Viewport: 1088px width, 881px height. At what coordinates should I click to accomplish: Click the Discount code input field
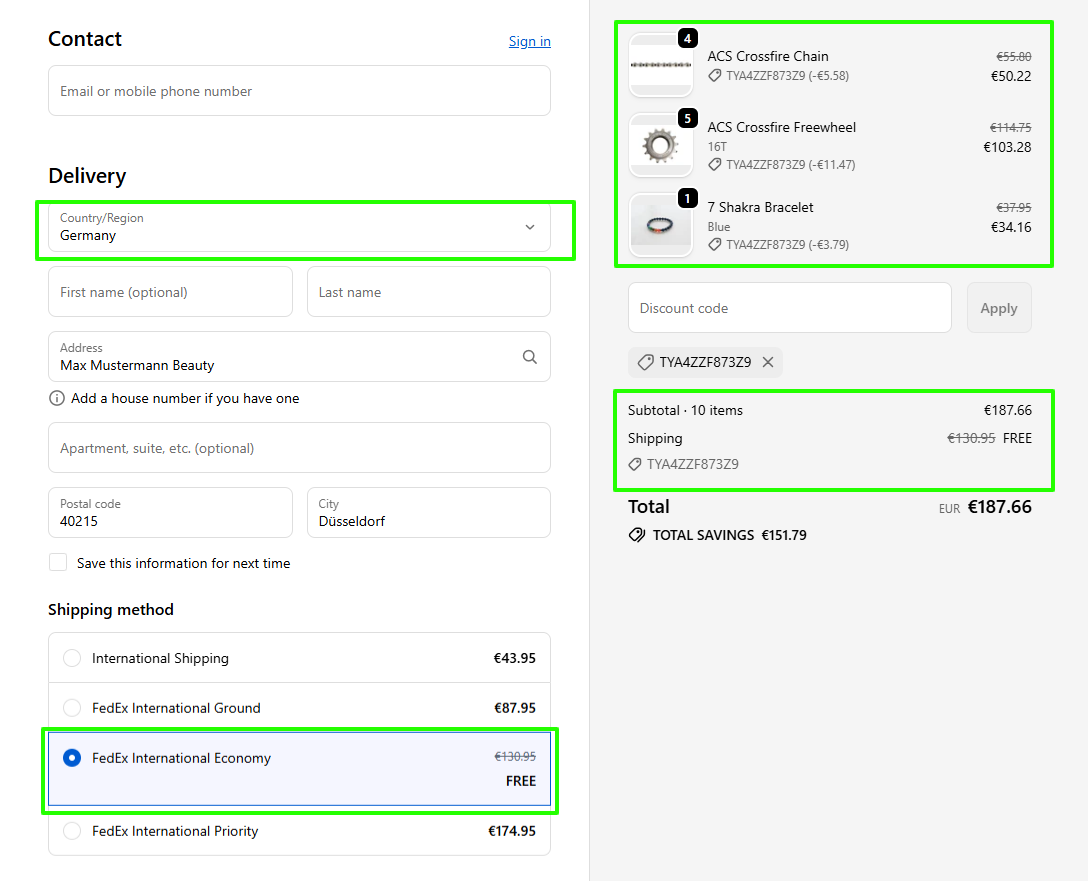789,308
